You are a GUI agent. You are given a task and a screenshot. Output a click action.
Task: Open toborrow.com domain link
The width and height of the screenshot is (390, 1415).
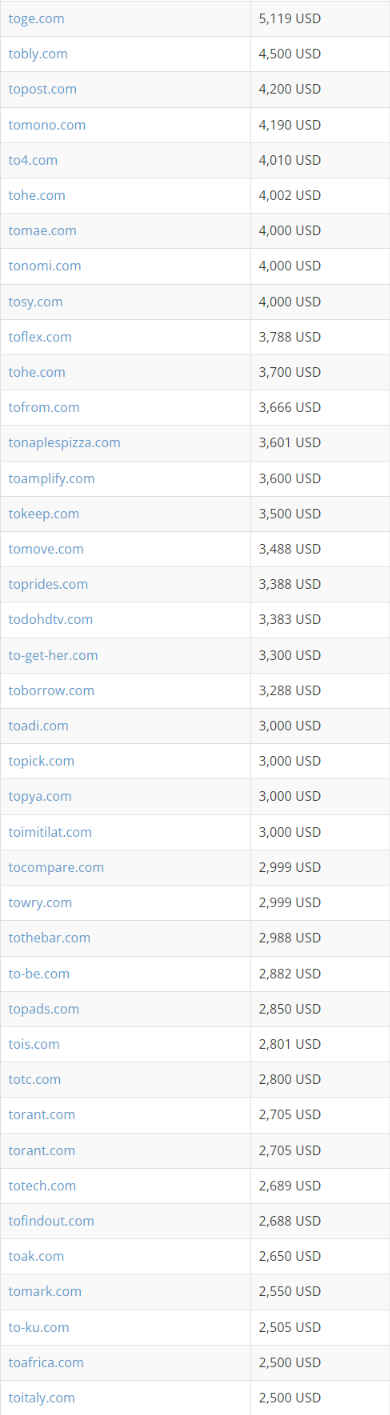[x=52, y=690]
